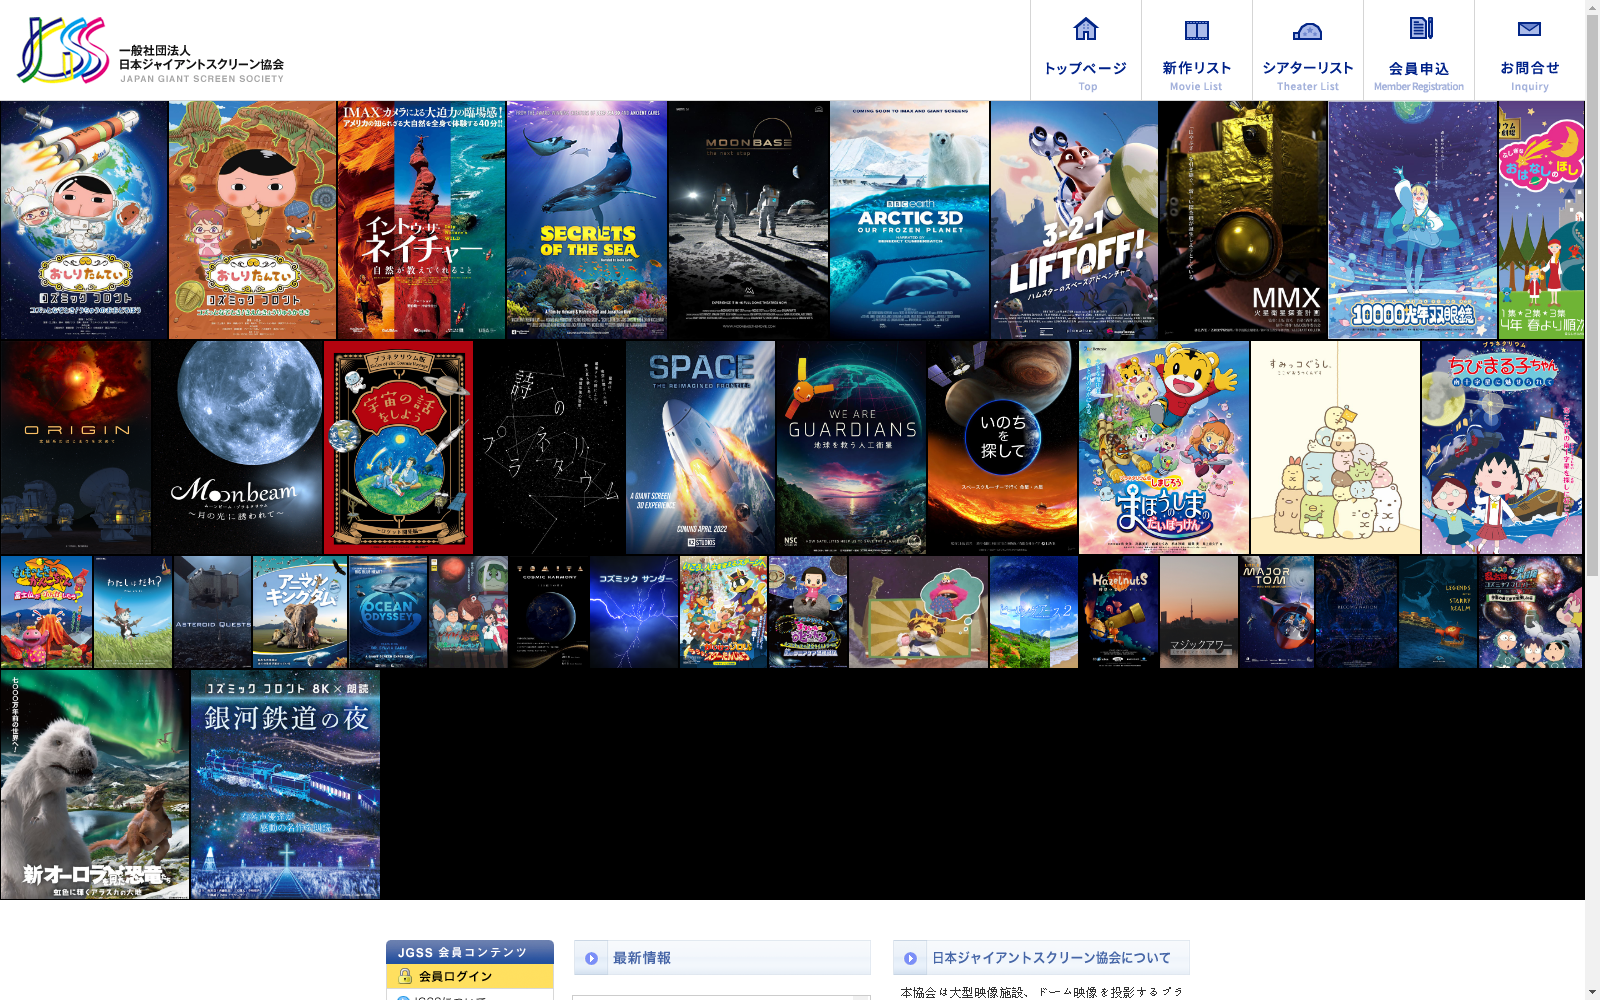The width and height of the screenshot is (1600, 1000).
Task: Click the Theater List dome icon
Action: click(1308, 31)
